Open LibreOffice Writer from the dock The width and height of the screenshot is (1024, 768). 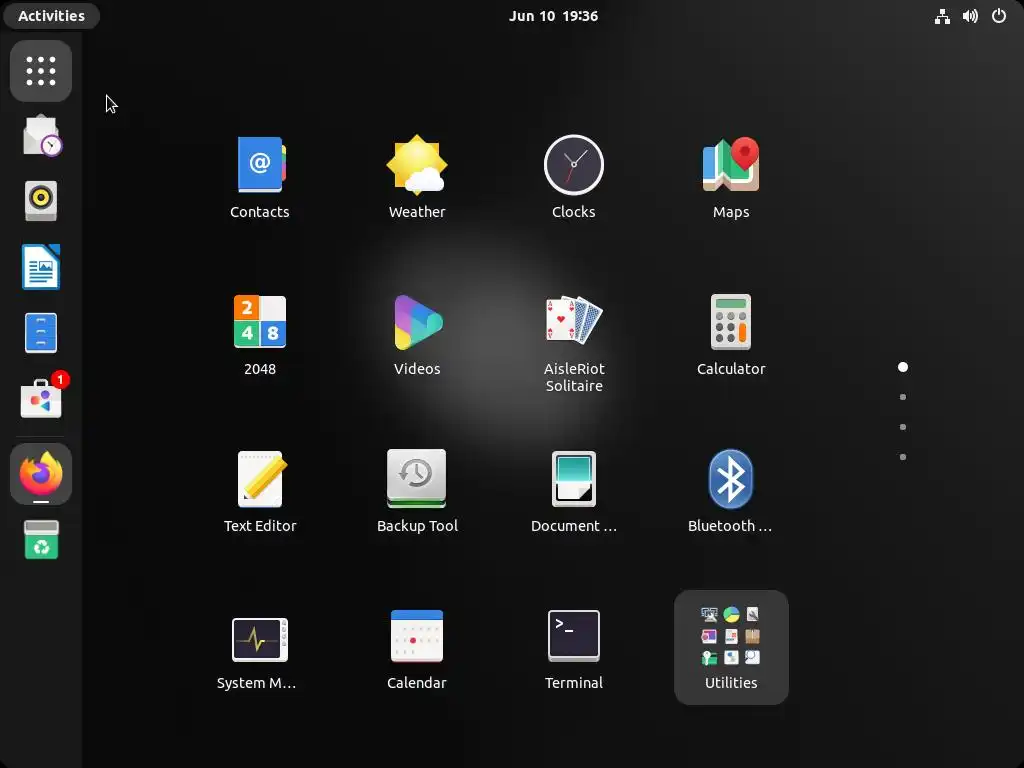point(41,266)
